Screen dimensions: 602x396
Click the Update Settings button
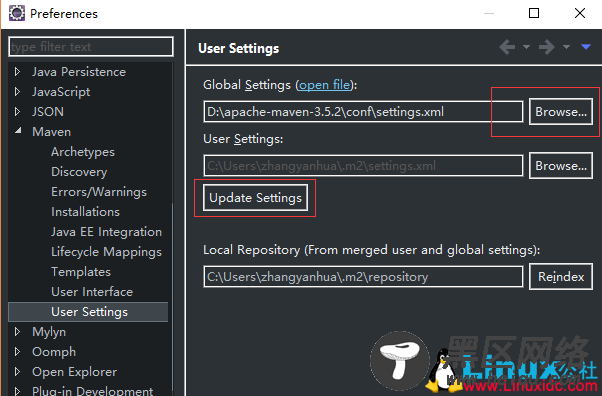[x=255, y=198]
